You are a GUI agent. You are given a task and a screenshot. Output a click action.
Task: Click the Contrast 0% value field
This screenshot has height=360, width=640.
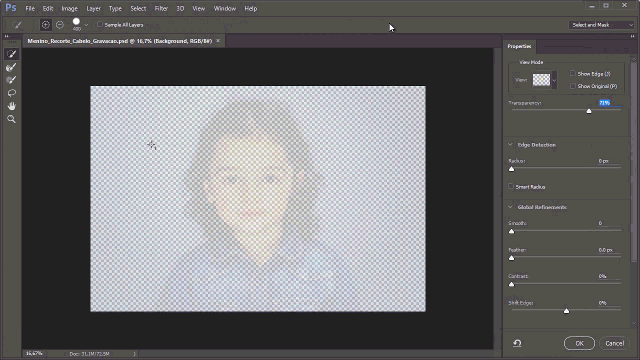click(609, 276)
